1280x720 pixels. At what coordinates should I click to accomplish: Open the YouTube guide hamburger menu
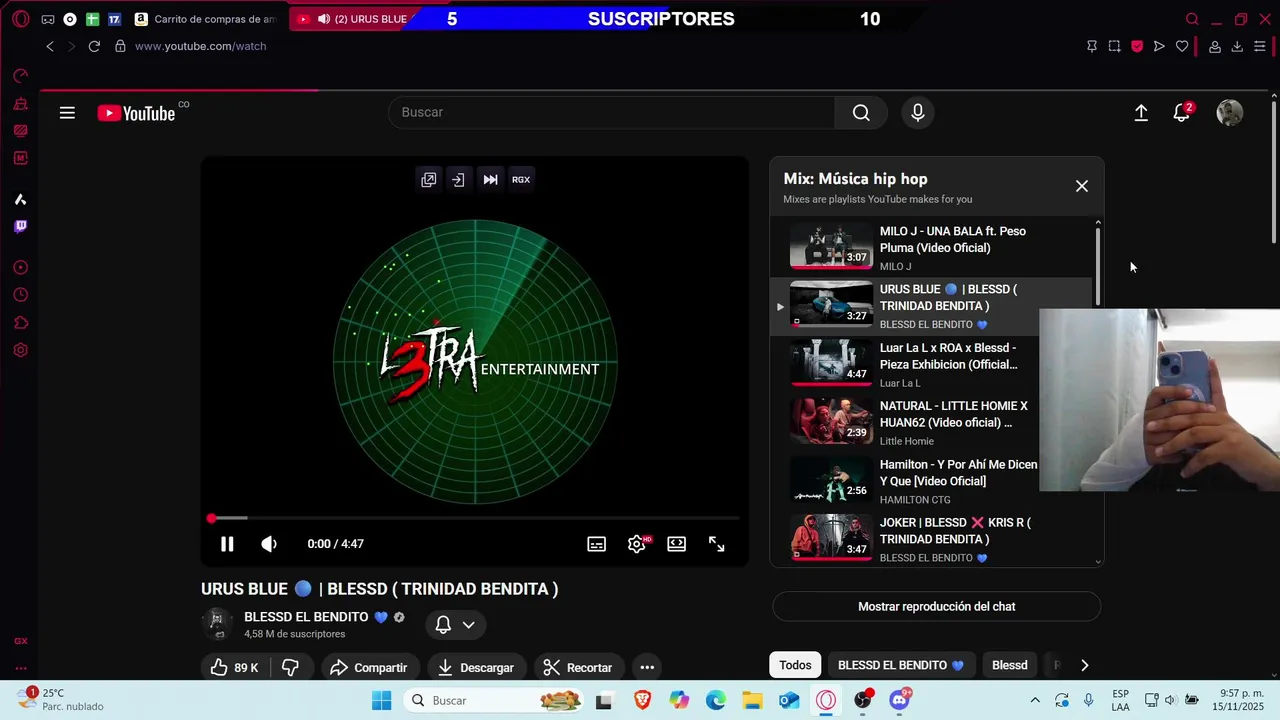(x=67, y=113)
